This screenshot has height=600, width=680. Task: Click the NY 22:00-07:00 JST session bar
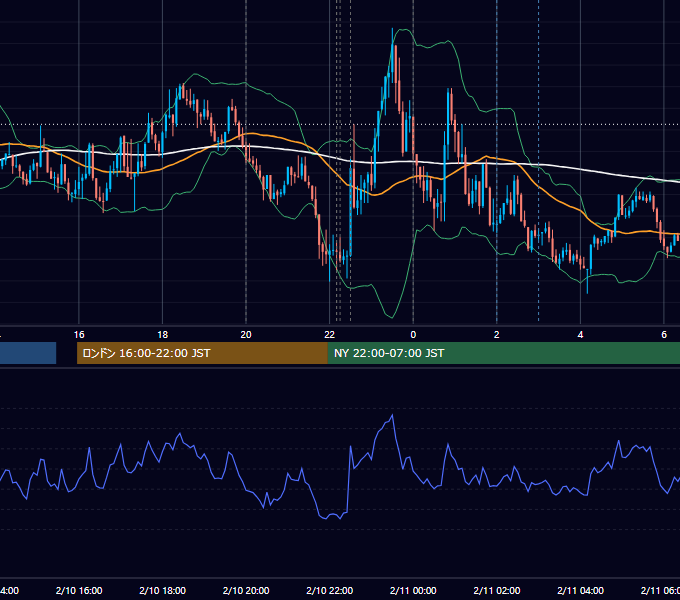click(503, 353)
